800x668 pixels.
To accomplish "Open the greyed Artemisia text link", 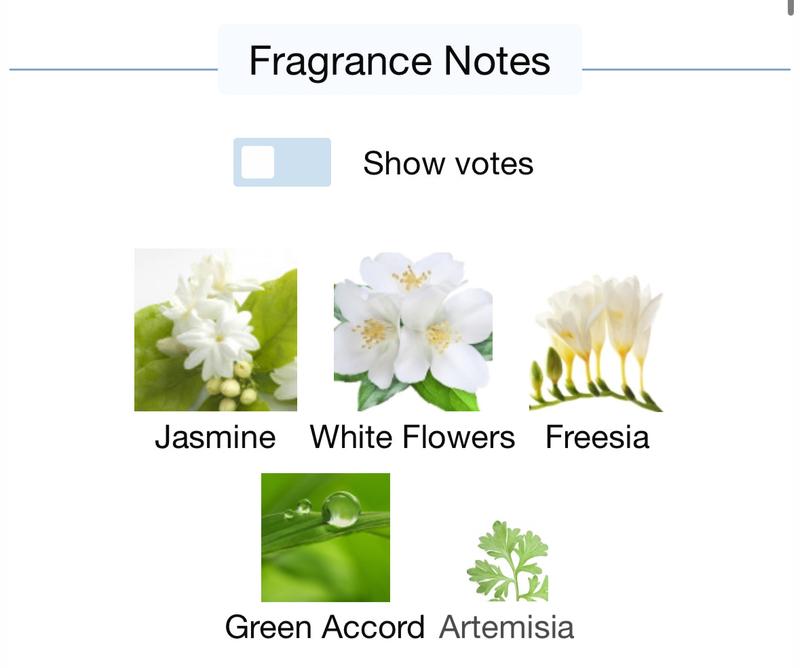I will [x=506, y=627].
